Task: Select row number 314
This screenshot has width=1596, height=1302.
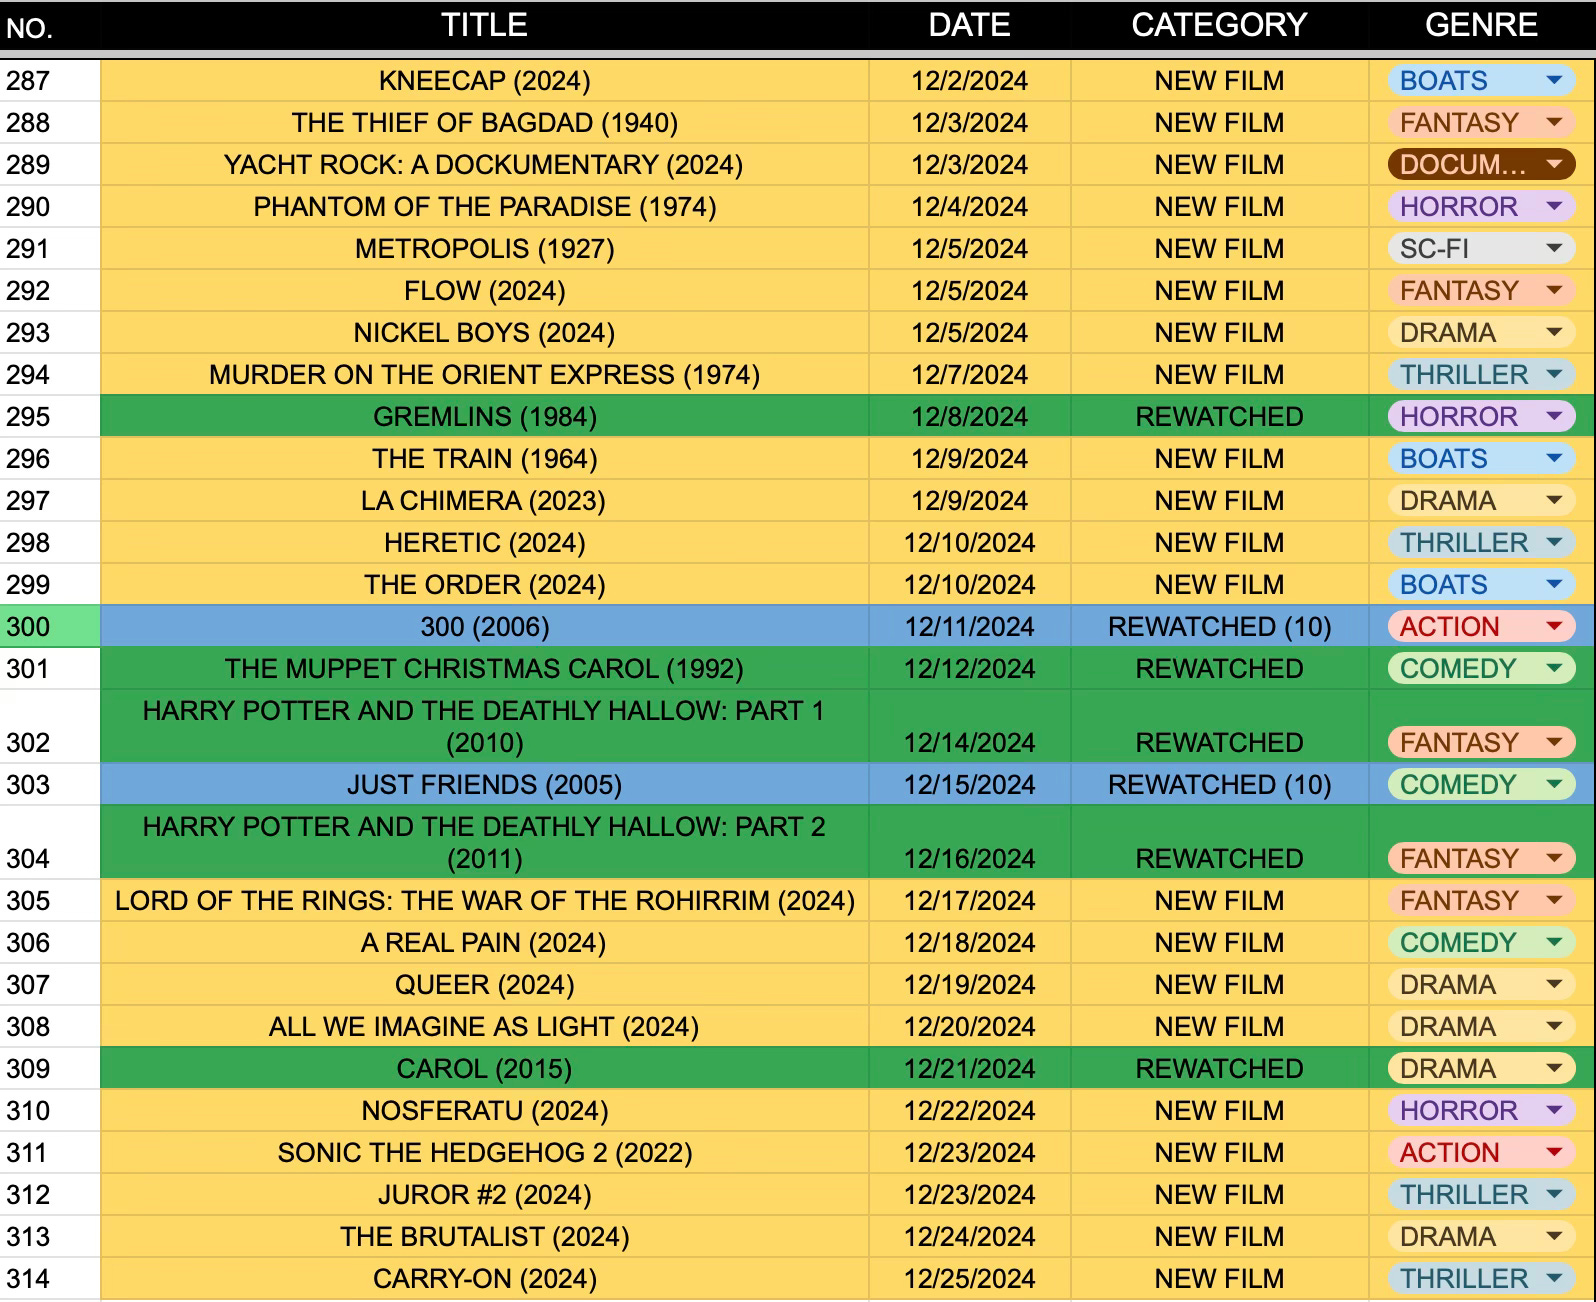Action: (x=50, y=1279)
